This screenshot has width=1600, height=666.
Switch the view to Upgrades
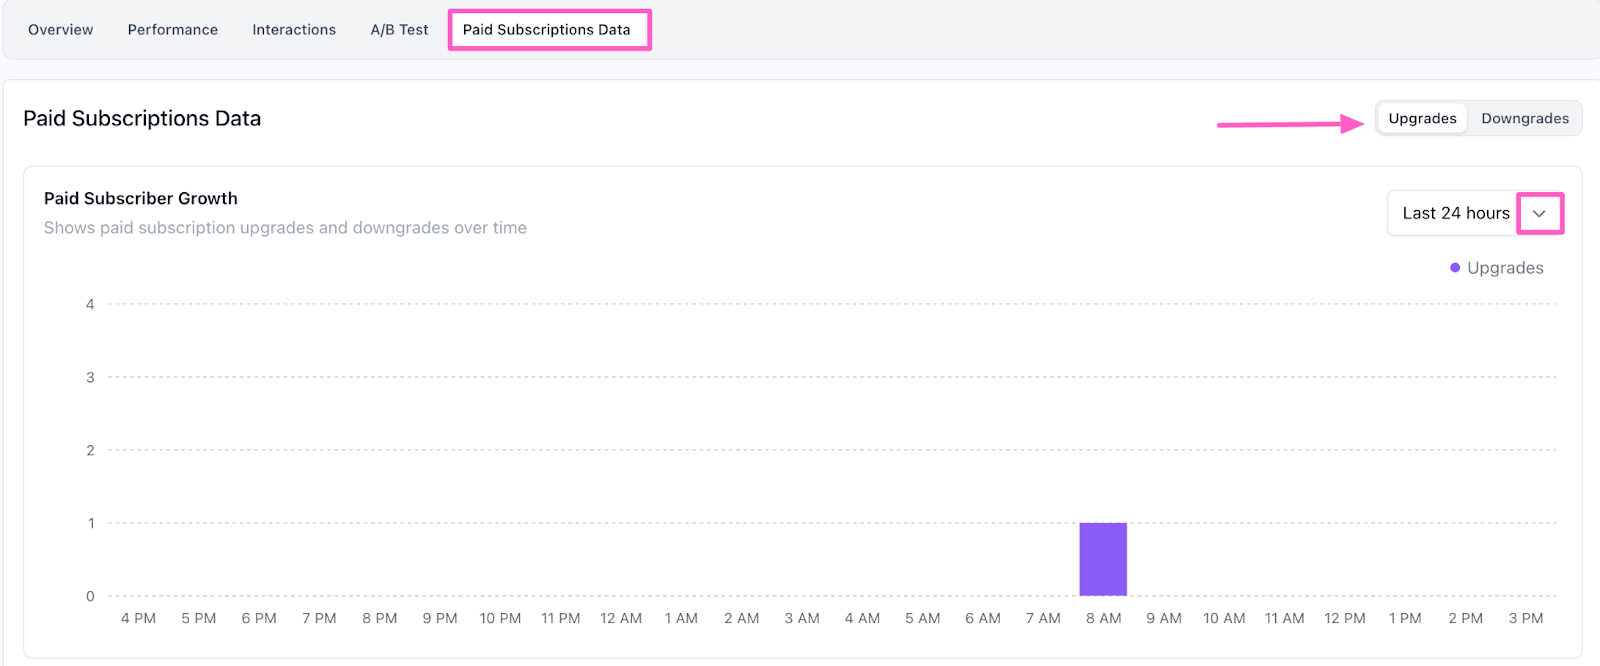[1422, 118]
